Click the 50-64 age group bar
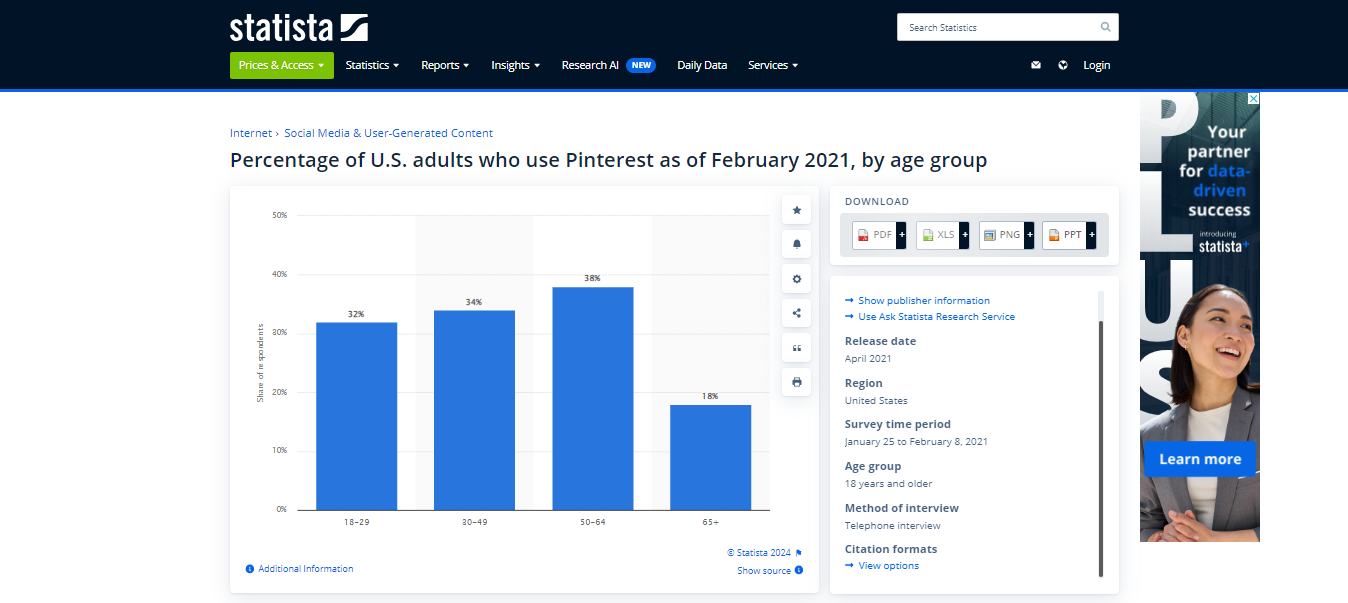The height and width of the screenshot is (603, 1348). (x=592, y=398)
